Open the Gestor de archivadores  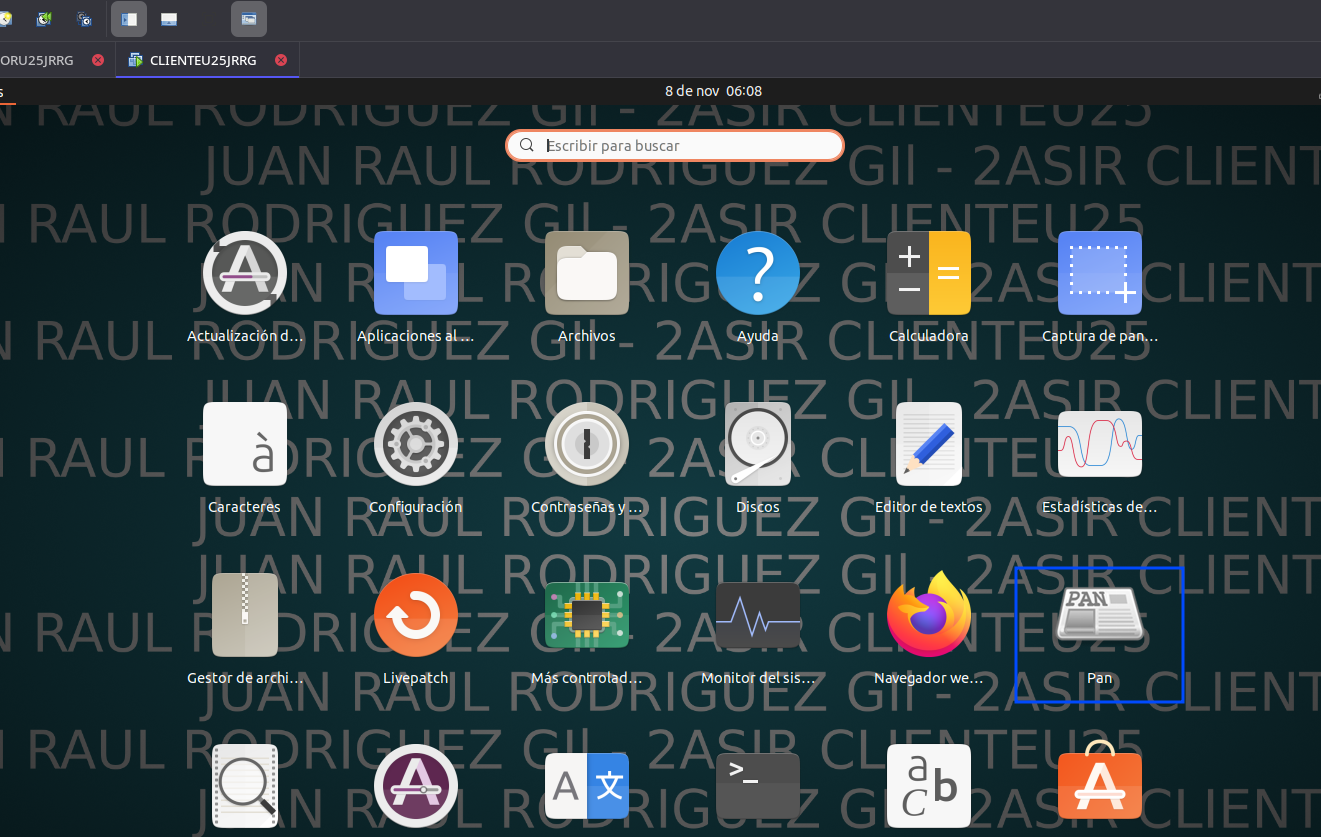[x=245, y=615]
